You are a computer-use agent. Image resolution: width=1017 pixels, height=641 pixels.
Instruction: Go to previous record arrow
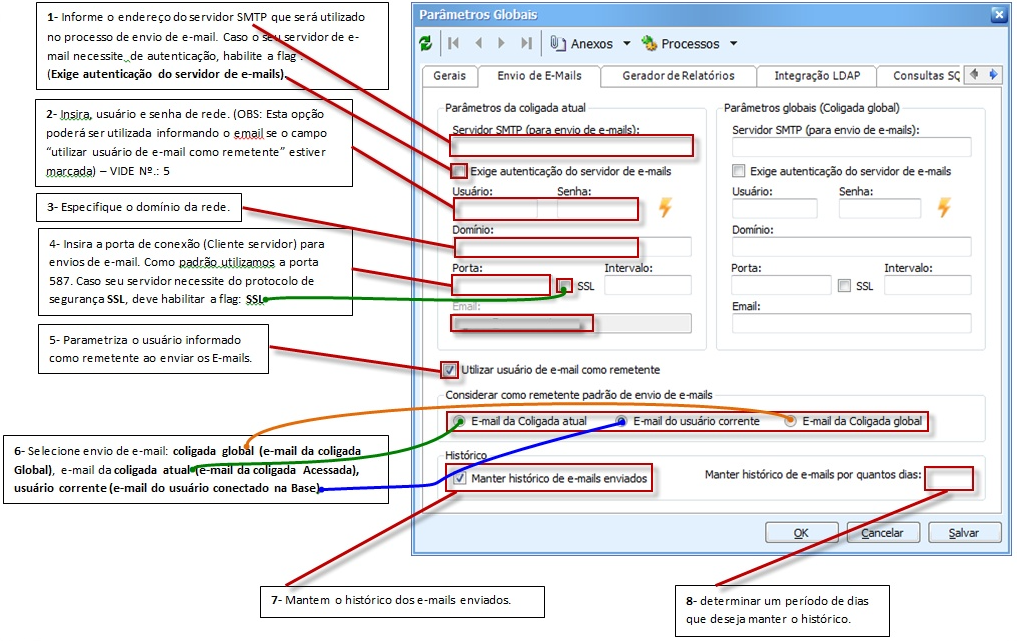pos(479,43)
